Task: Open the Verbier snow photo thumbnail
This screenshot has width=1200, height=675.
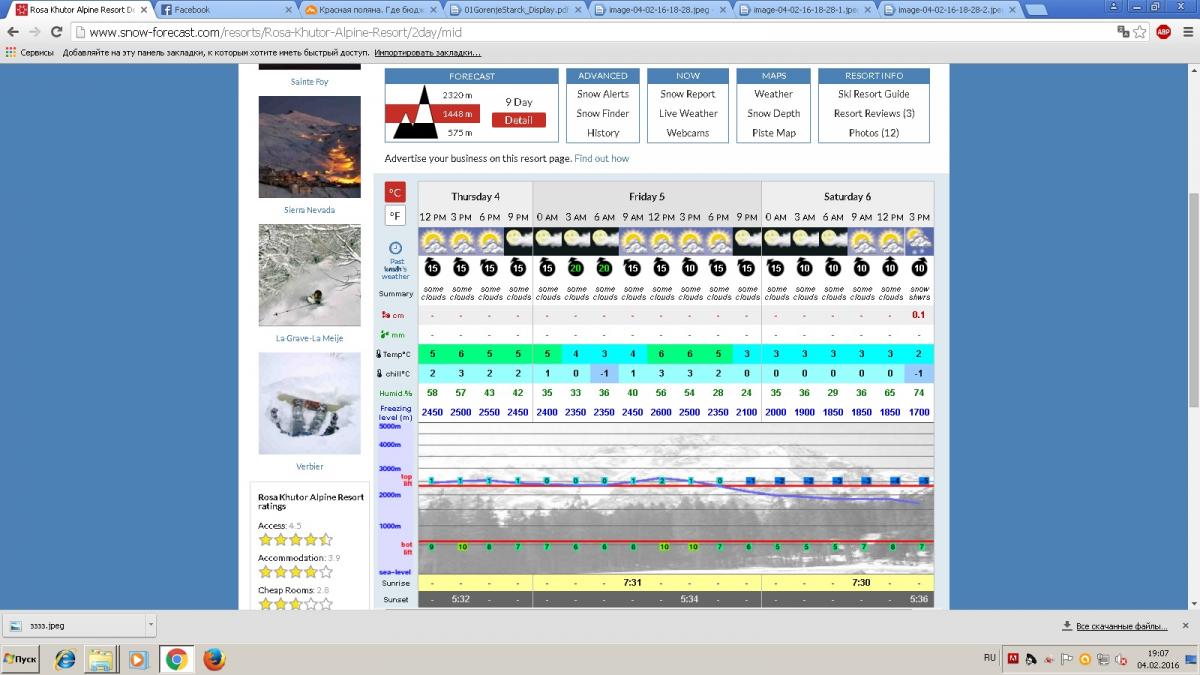Action: 309,403
